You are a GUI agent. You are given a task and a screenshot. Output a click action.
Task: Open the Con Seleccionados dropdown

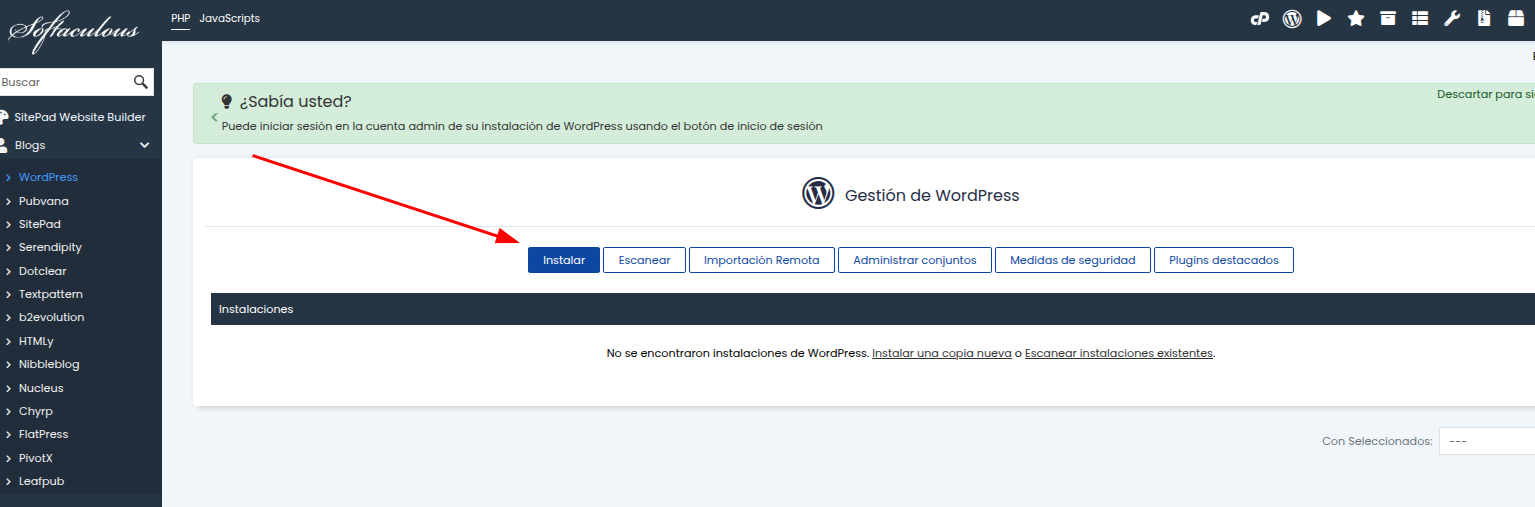tap(1487, 441)
